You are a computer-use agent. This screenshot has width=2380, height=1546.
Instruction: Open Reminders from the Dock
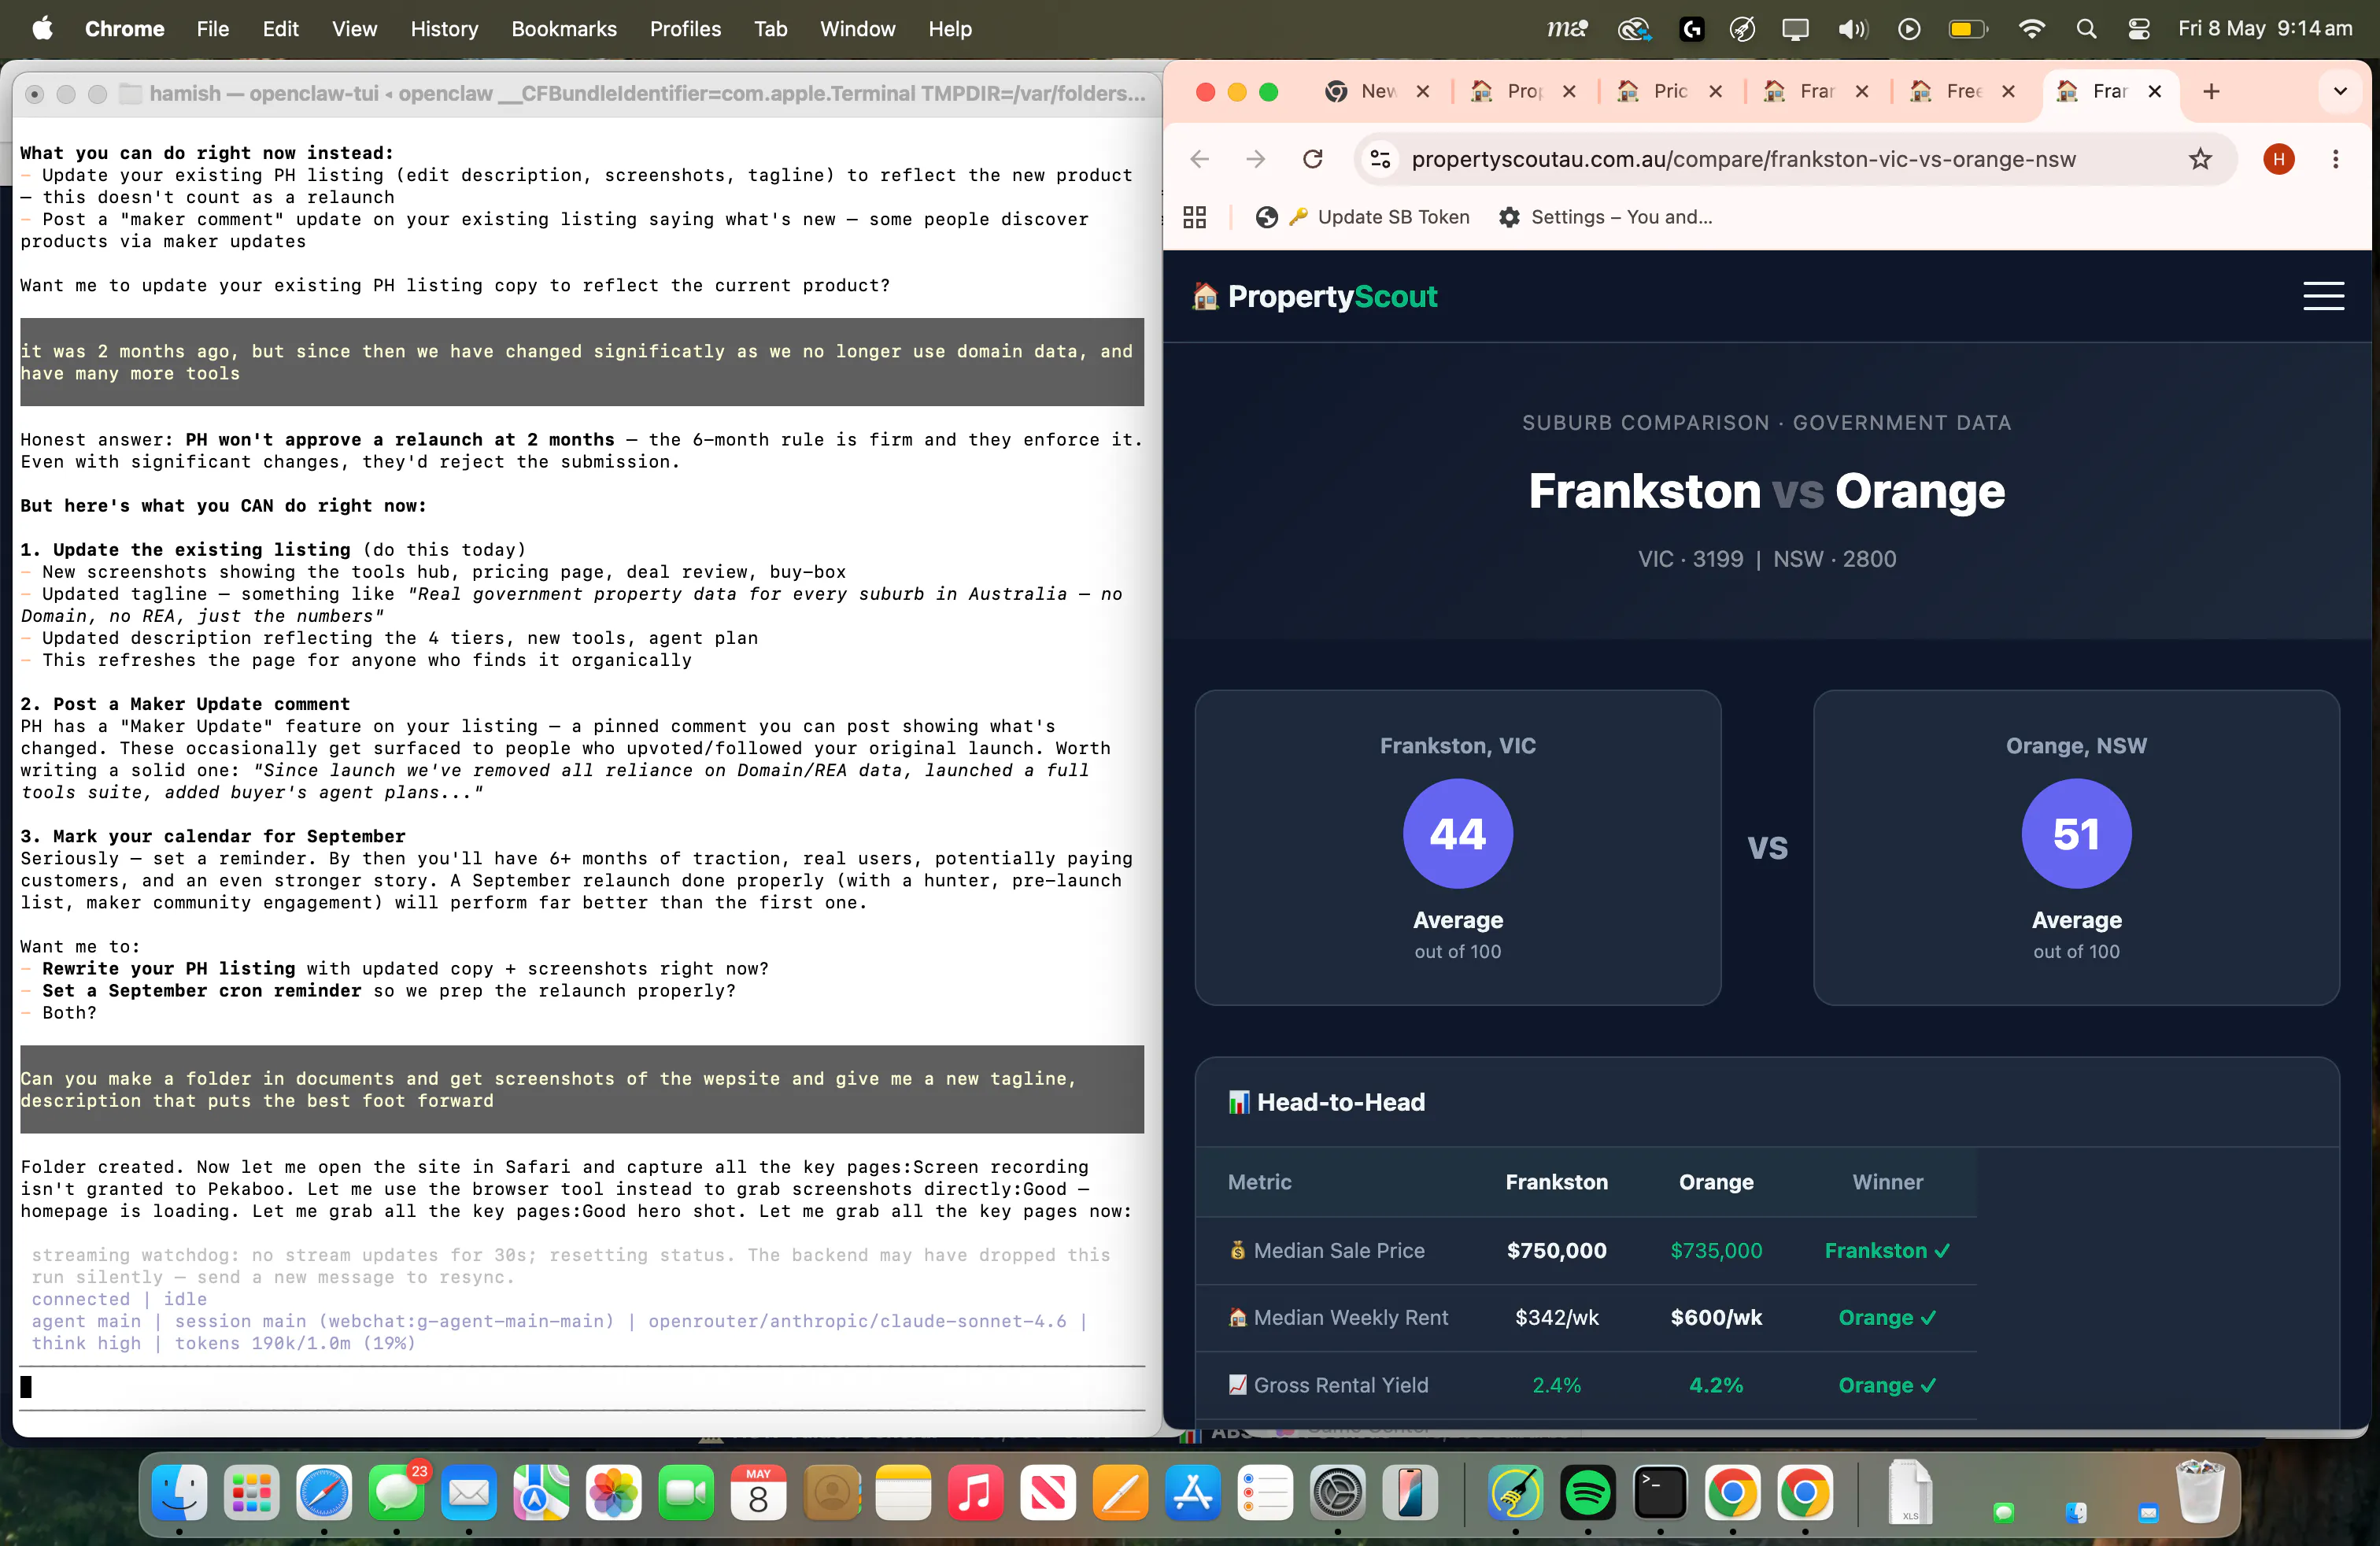pos(1265,1494)
